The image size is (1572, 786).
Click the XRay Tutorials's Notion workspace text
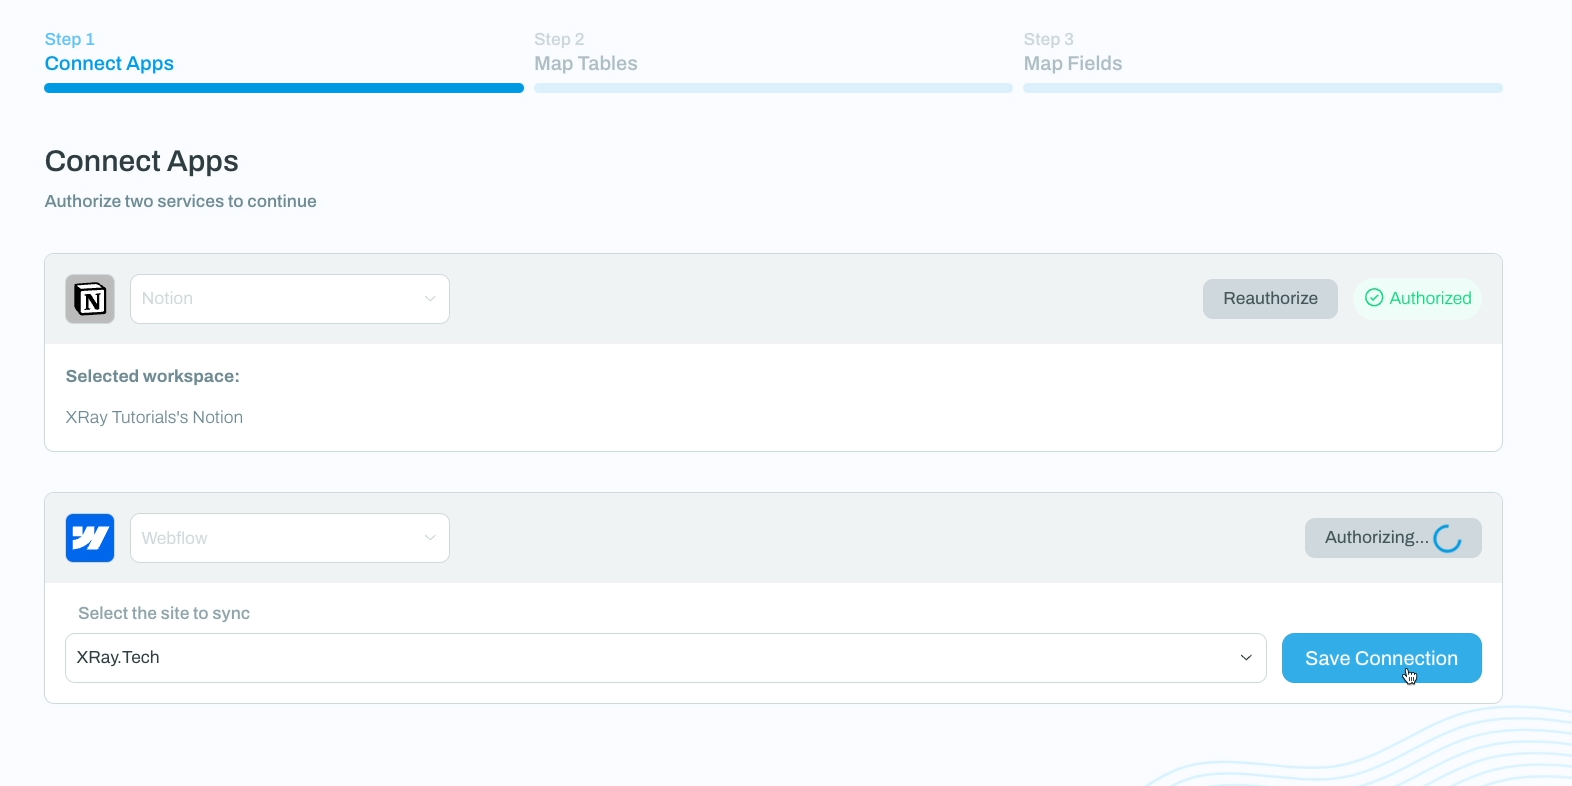154,417
